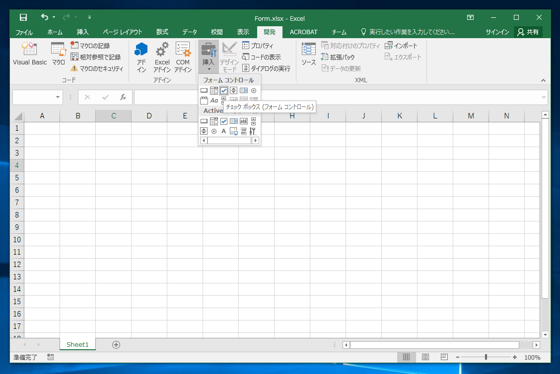This screenshot has width=560, height=374.
Task: Select the ActiveX Toggle Button control
Action: pyautogui.click(x=244, y=131)
